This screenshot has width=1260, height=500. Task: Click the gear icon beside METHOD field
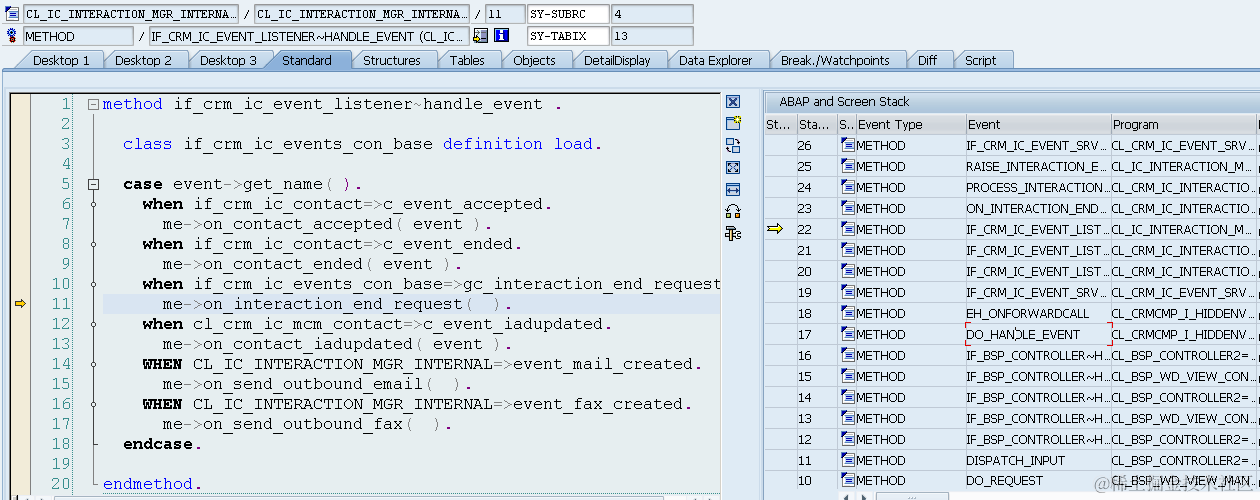(12, 36)
